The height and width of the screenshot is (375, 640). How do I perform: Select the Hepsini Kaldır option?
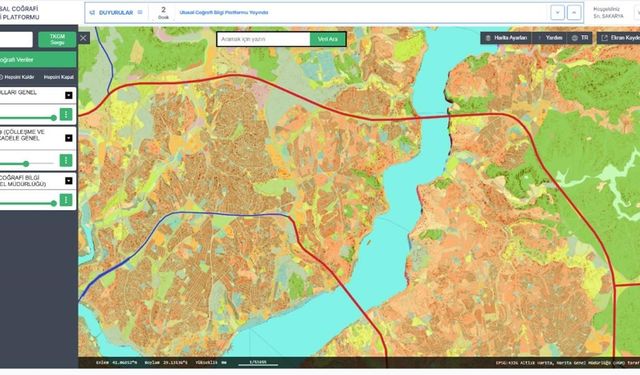[17, 77]
